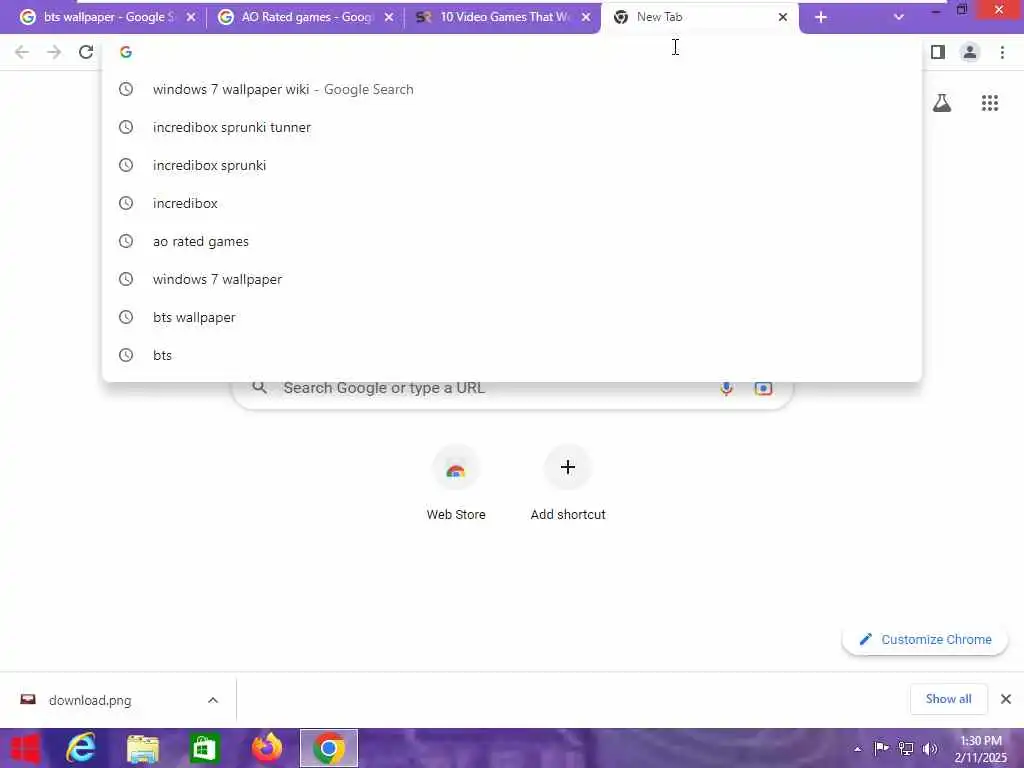Screen dimensions: 1024x768
Task: Open the side panel icon
Action: [938, 52]
